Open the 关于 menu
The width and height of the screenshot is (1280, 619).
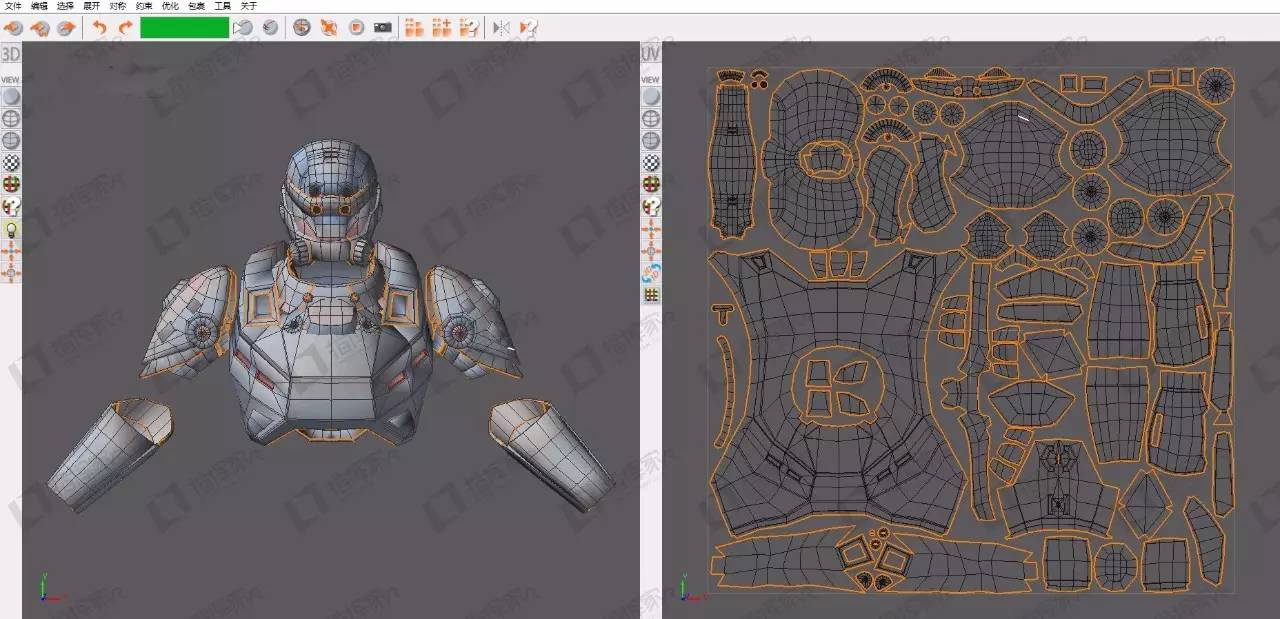click(249, 6)
